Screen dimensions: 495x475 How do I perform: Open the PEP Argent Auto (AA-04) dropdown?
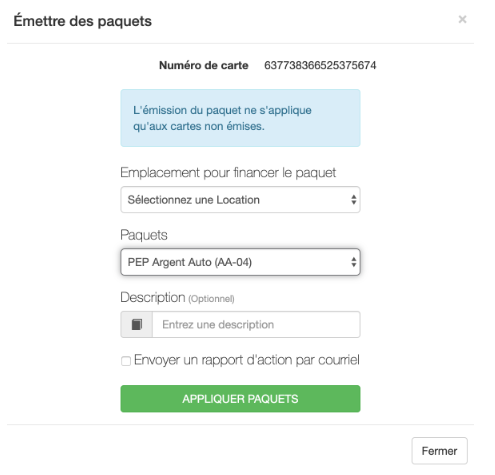pyautogui.click(x=240, y=262)
